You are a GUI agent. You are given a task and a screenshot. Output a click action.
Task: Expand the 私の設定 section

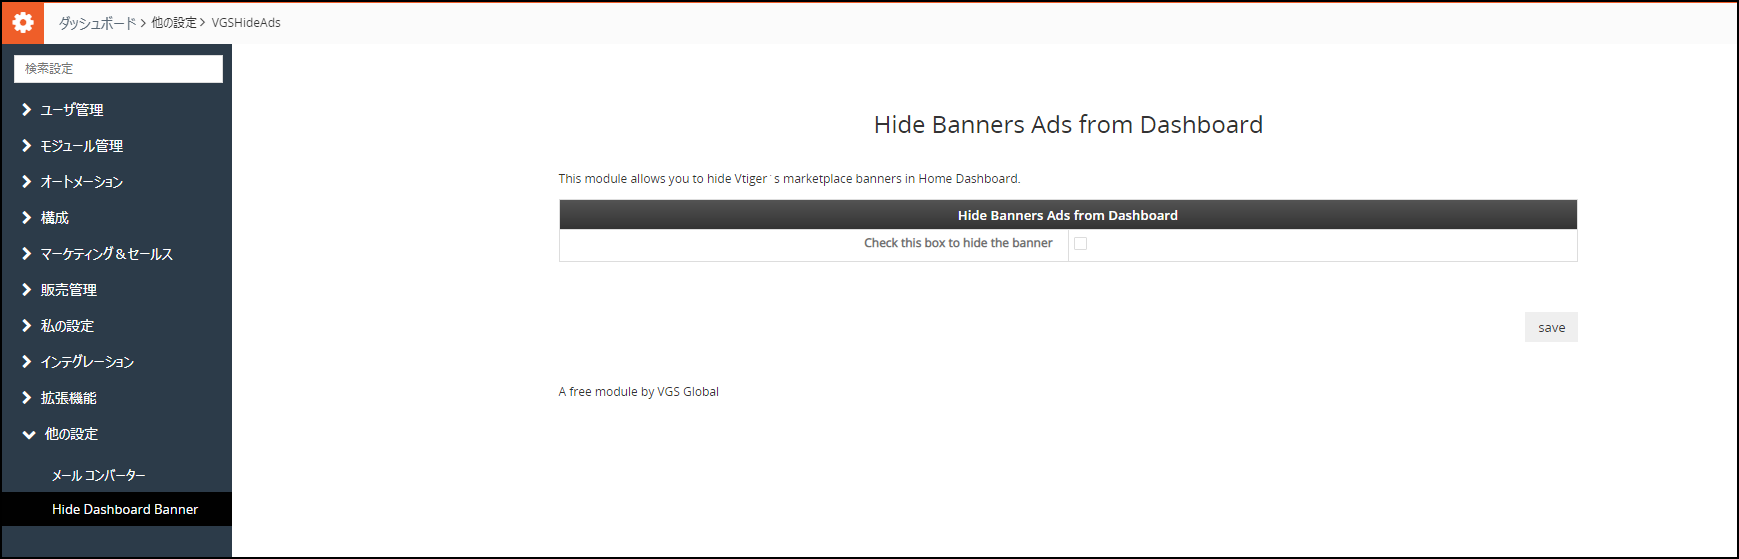(x=66, y=326)
